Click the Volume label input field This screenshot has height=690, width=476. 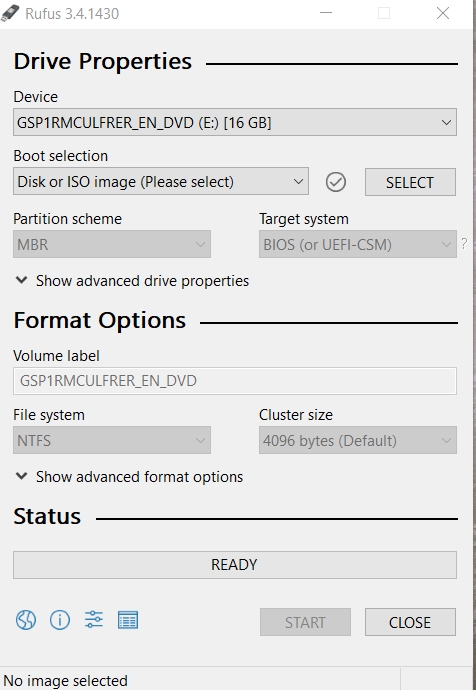(x=234, y=381)
